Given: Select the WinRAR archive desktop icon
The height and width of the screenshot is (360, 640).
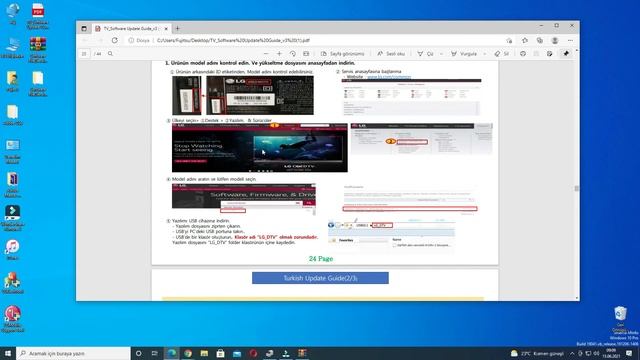Looking at the screenshot, I should point(38,49).
